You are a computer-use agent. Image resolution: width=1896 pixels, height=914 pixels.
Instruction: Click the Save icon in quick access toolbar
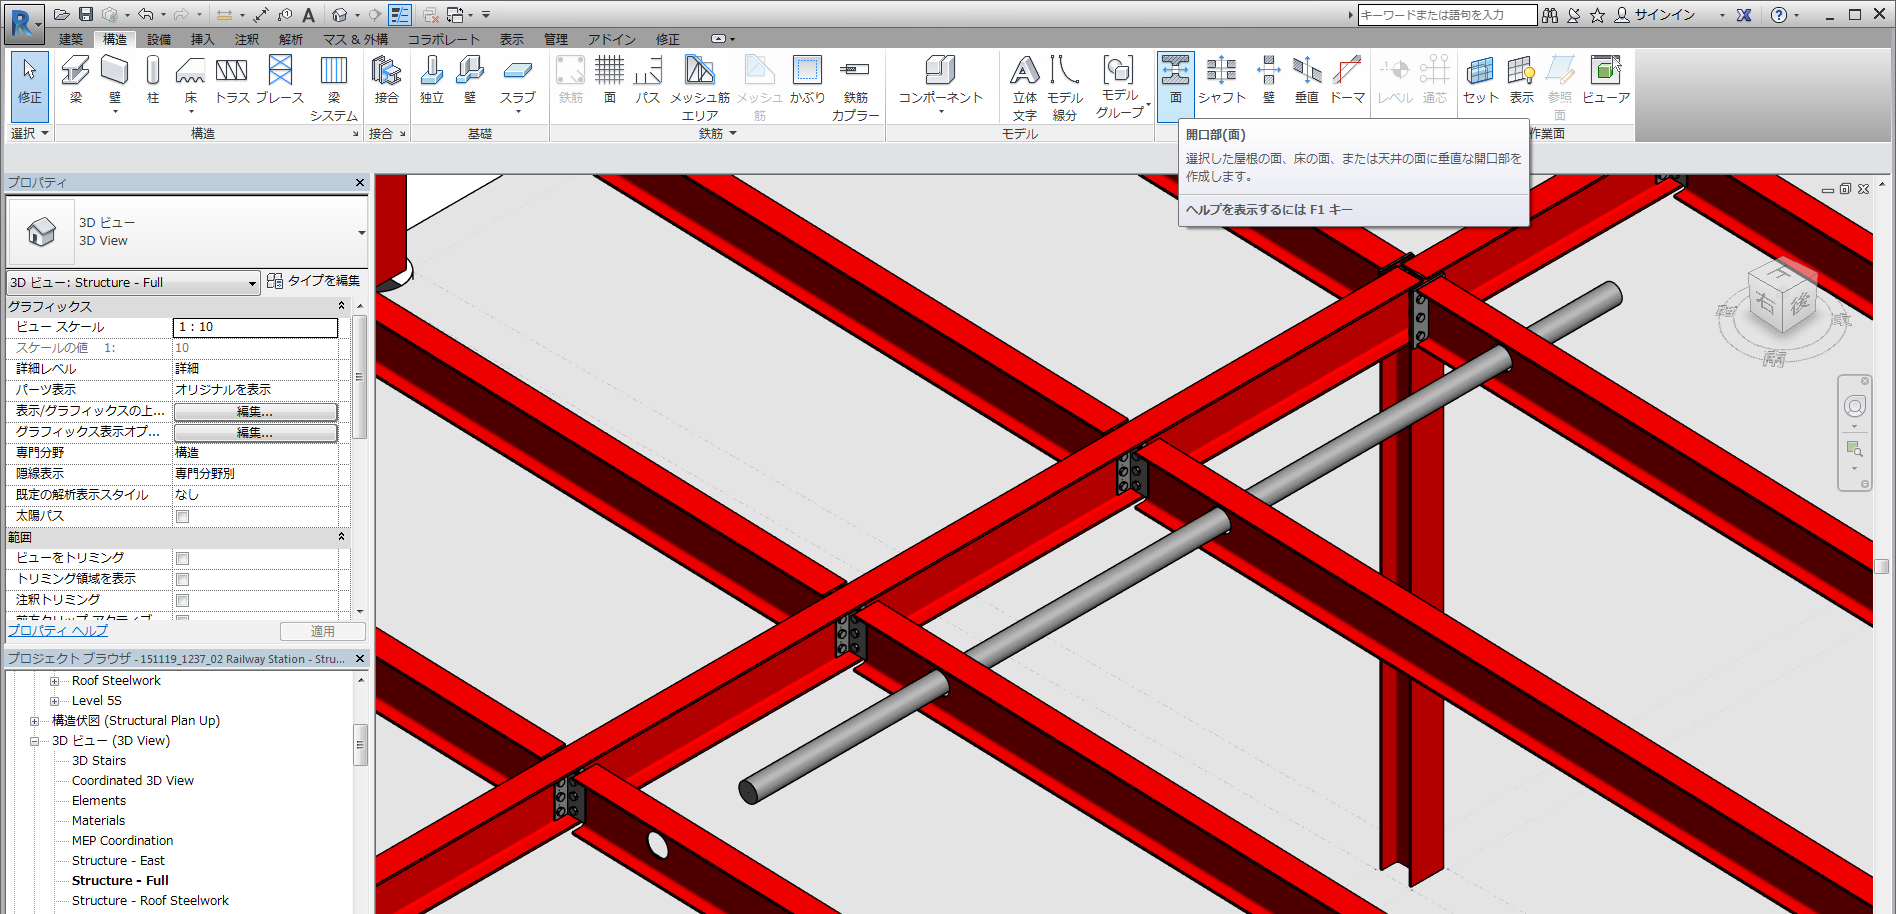pyautogui.click(x=86, y=14)
